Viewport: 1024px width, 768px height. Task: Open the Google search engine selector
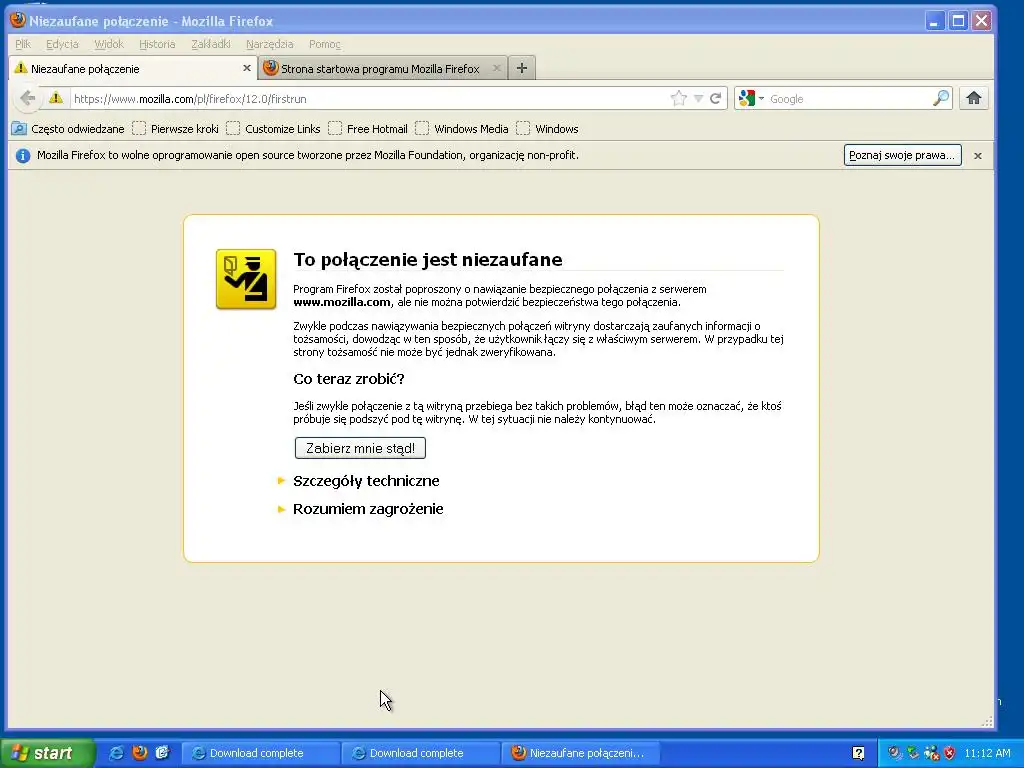(x=751, y=99)
